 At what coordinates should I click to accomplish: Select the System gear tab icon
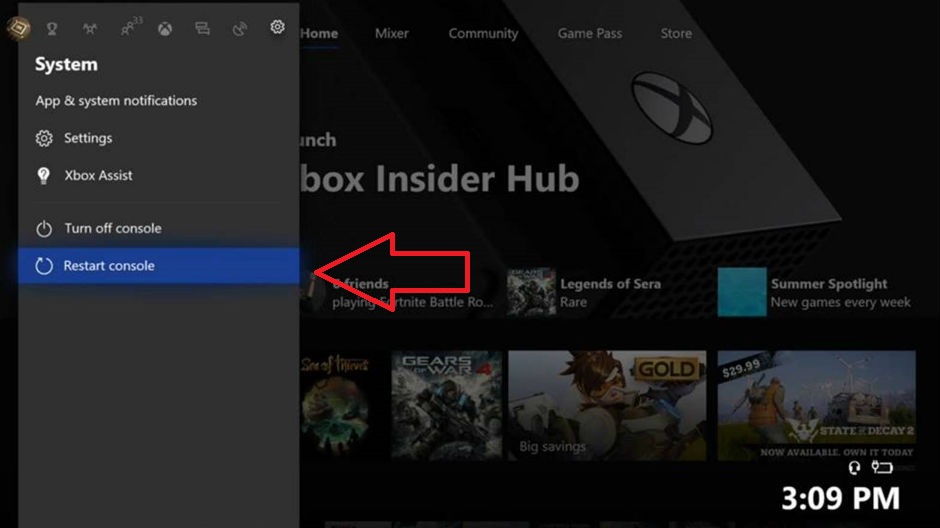(x=277, y=27)
